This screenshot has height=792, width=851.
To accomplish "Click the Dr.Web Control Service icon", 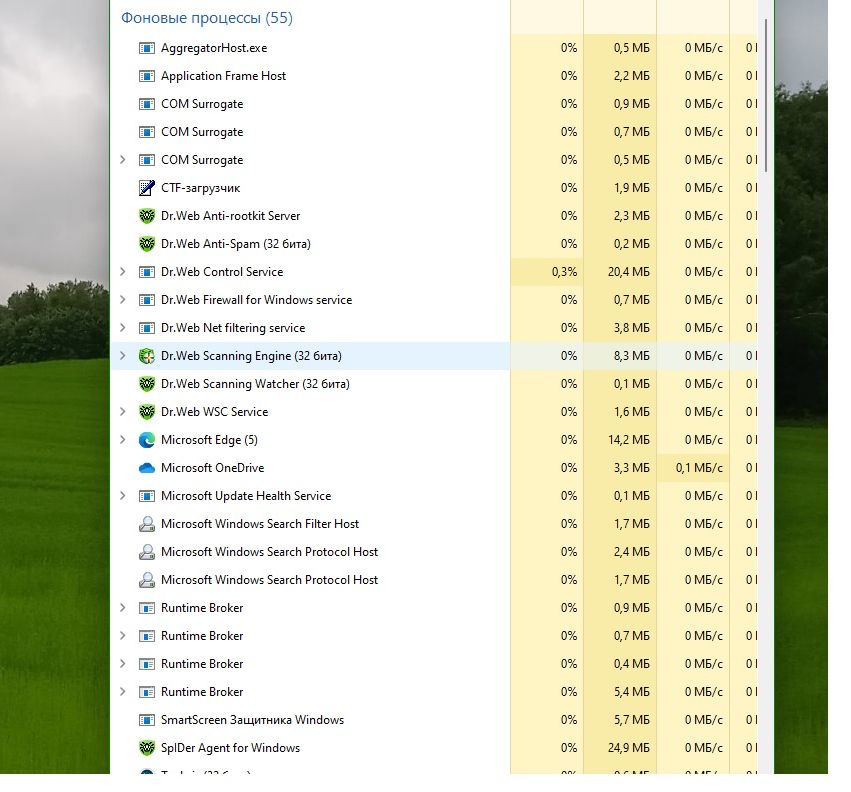I will coord(147,272).
